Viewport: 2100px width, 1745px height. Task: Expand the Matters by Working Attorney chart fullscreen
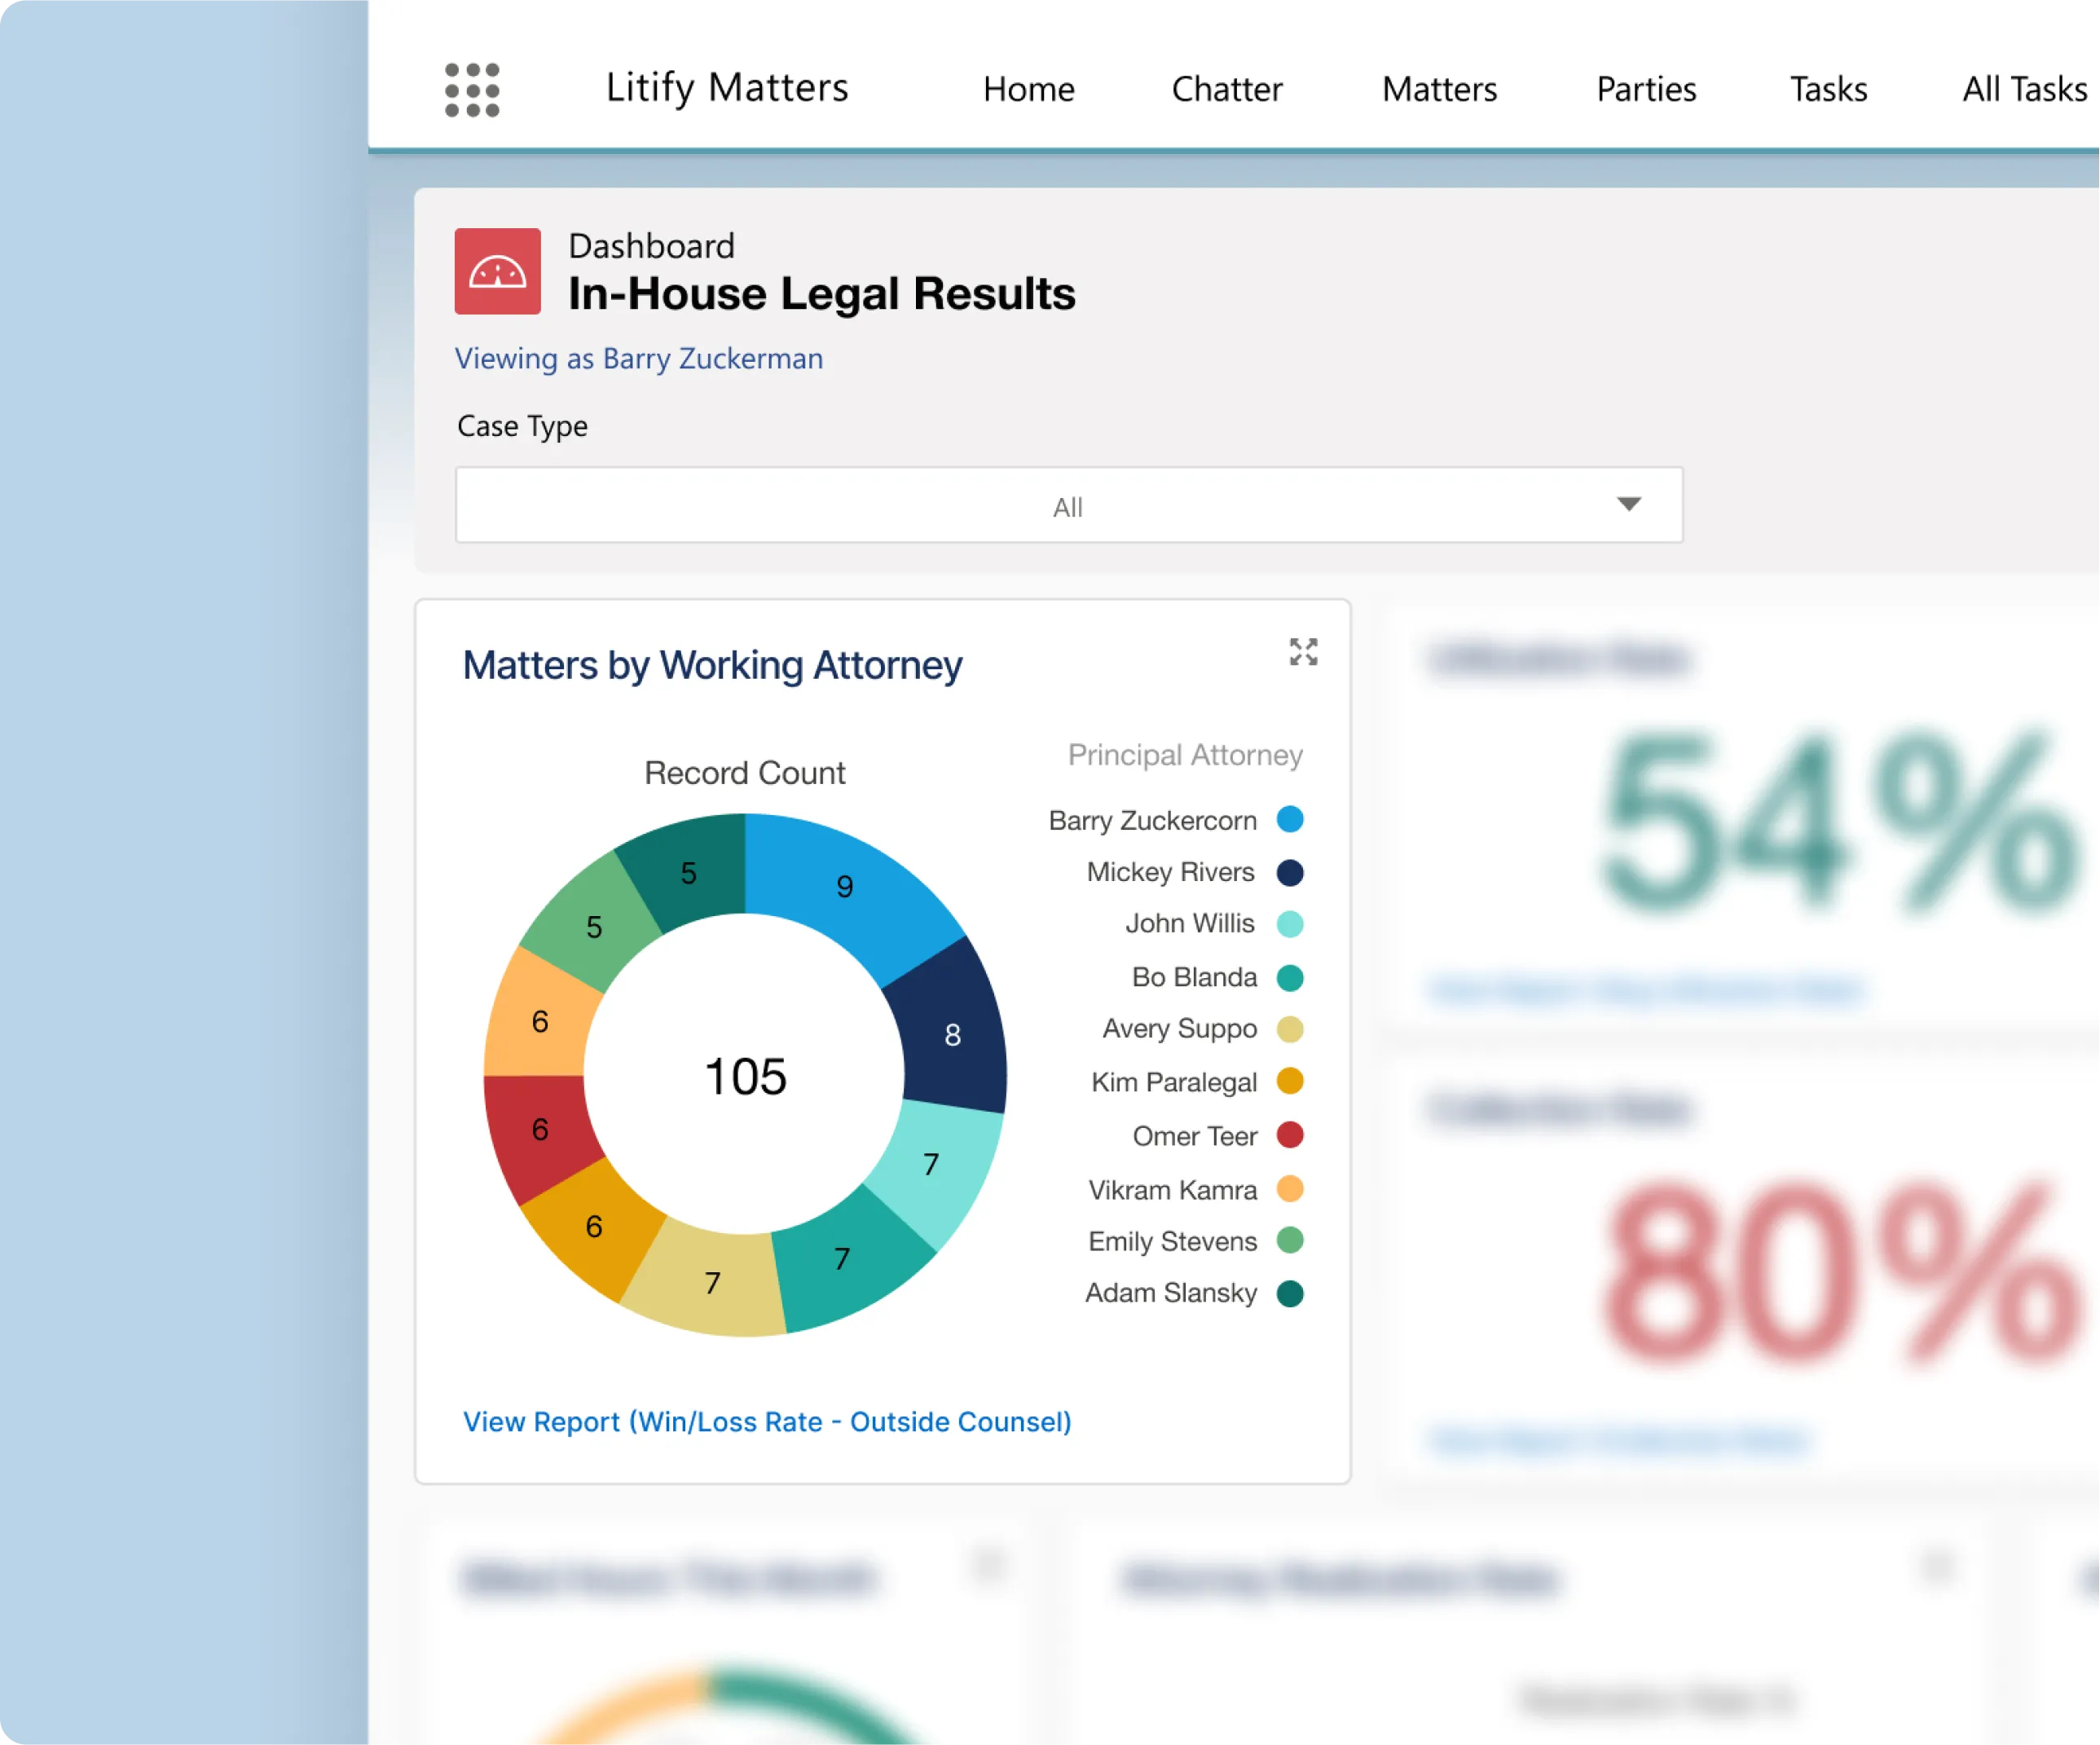click(1303, 652)
